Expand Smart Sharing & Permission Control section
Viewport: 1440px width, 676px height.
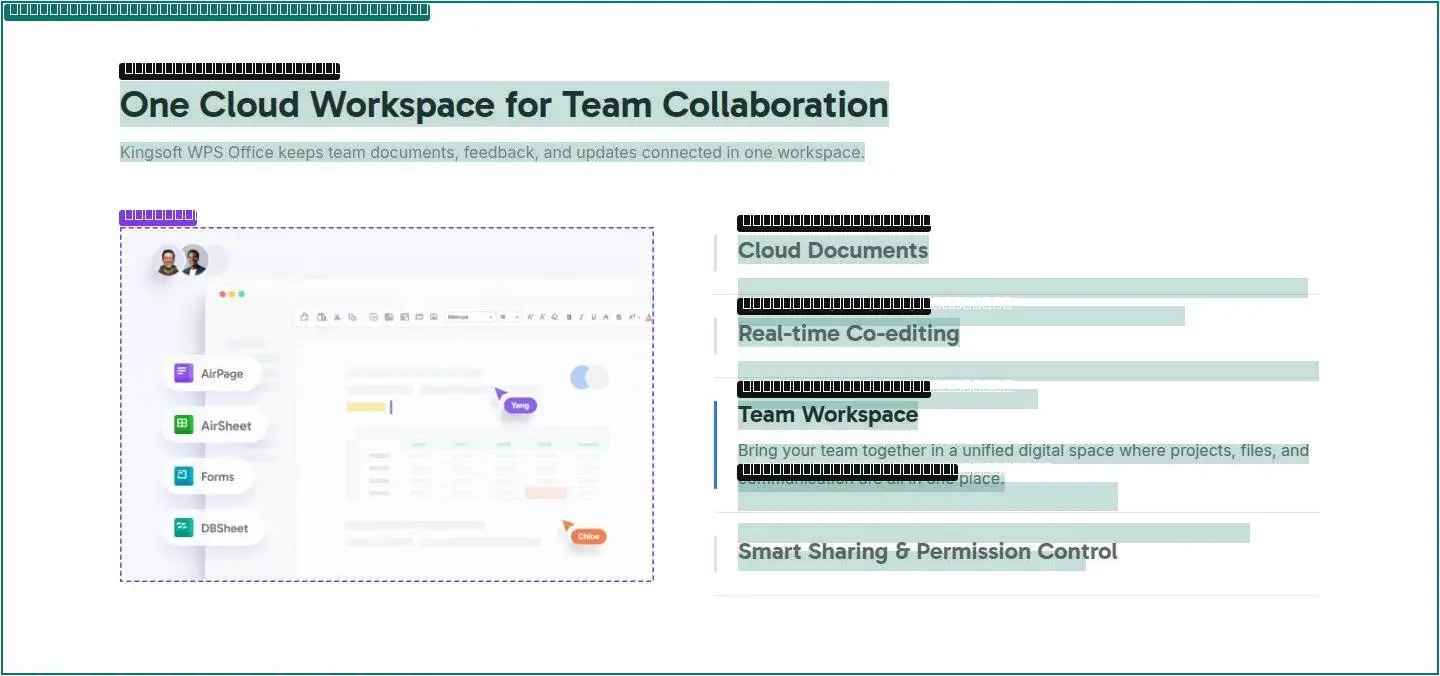click(x=928, y=552)
